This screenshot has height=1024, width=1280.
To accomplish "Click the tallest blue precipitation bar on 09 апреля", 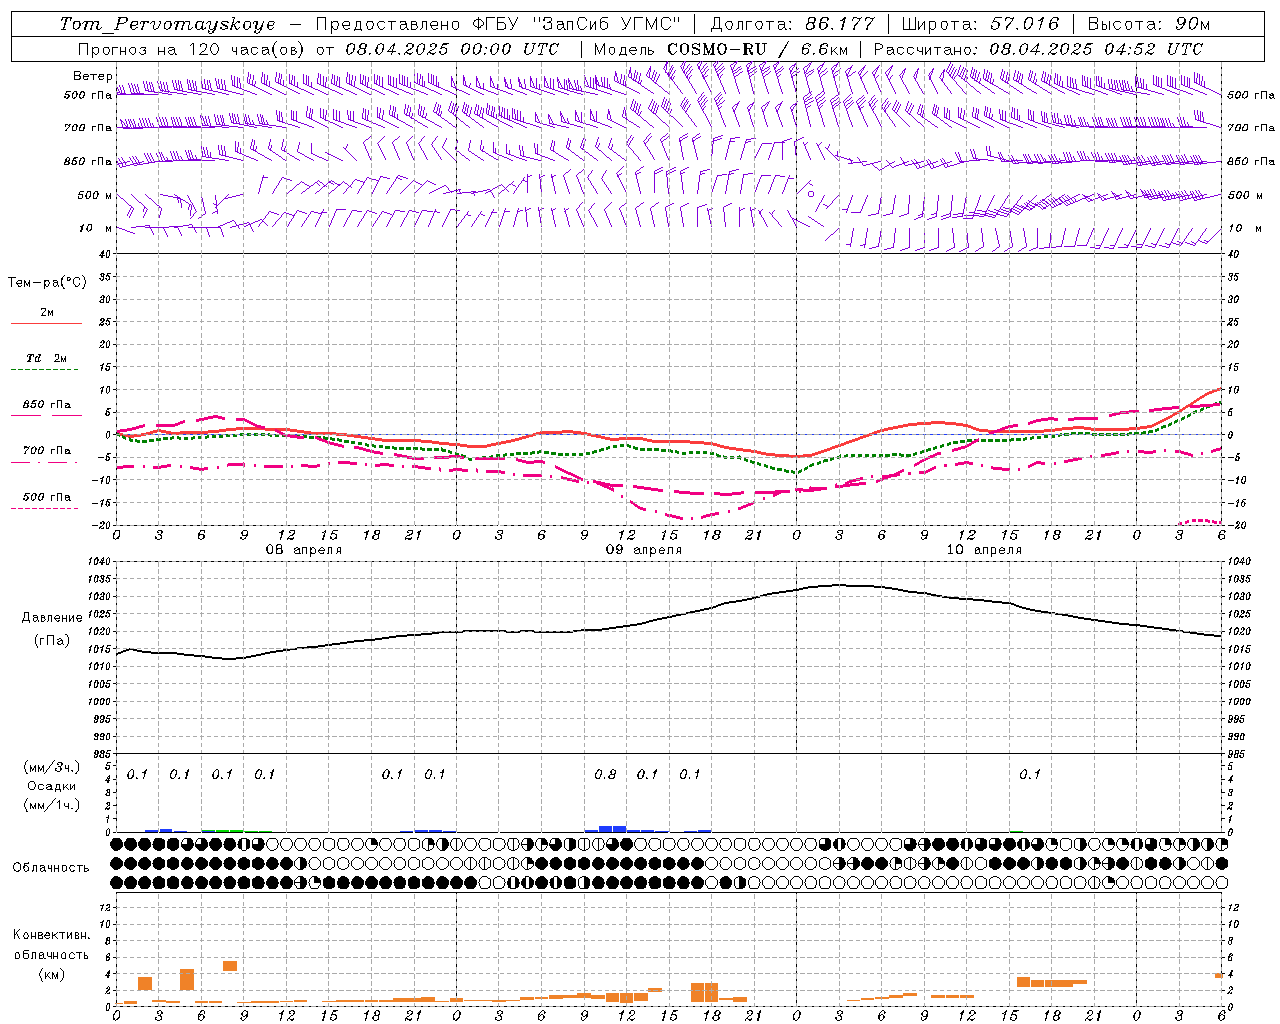I will [x=612, y=829].
